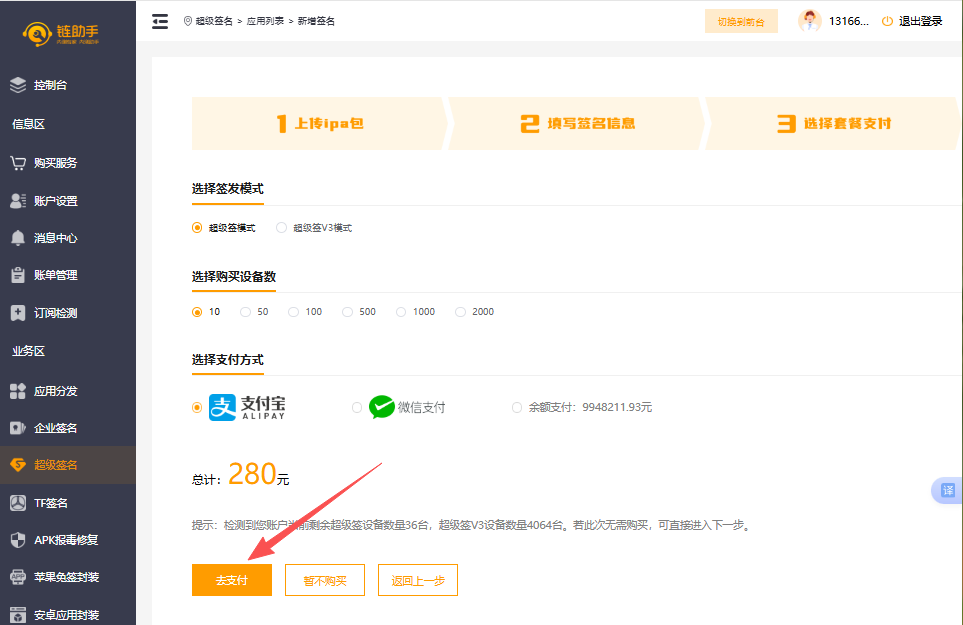Open 企业签名 menu item
The height and width of the screenshot is (625, 963).
(55, 428)
